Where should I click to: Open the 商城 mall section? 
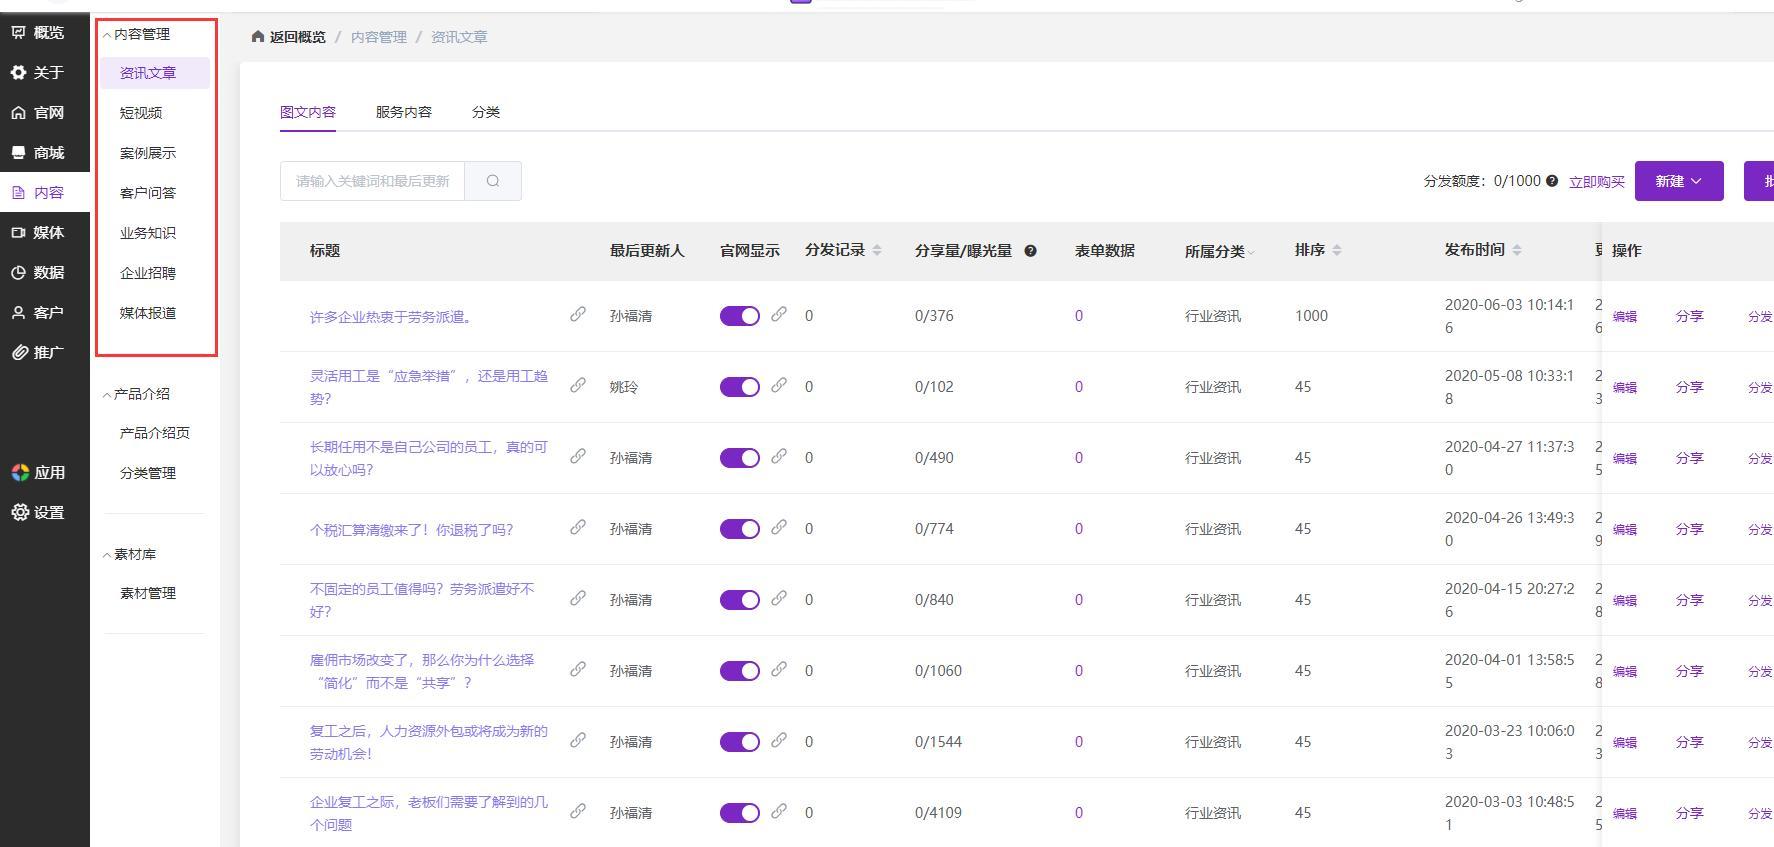click(38, 153)
